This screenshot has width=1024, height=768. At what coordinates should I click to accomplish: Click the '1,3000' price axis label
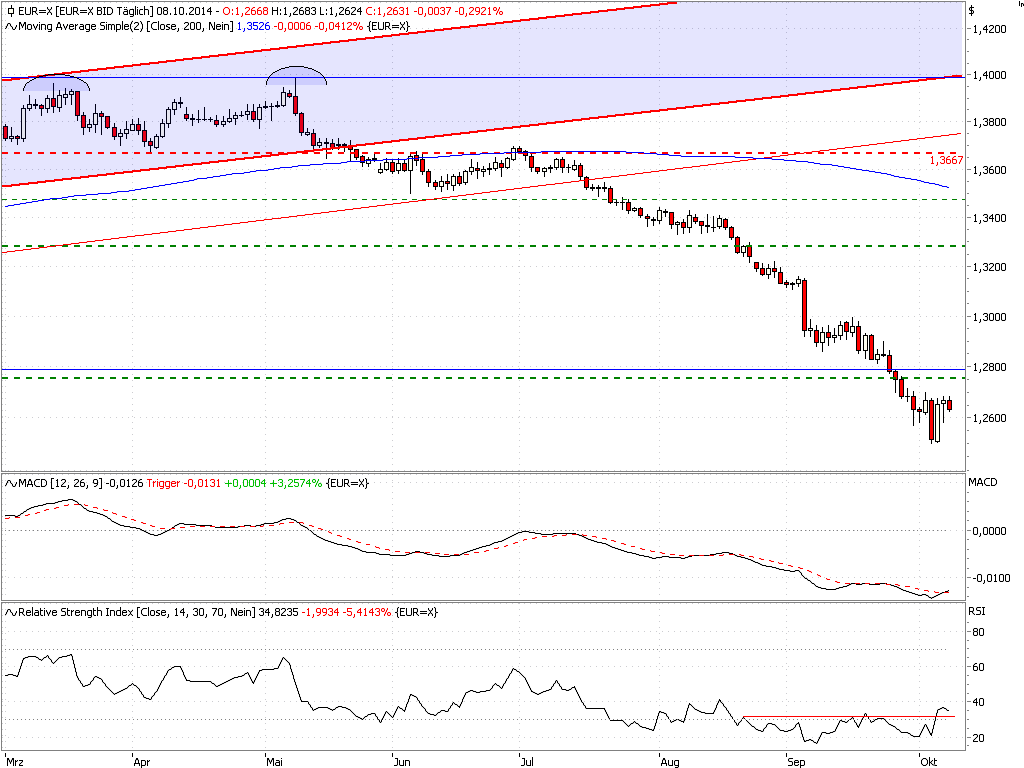[x=989, y=317]
